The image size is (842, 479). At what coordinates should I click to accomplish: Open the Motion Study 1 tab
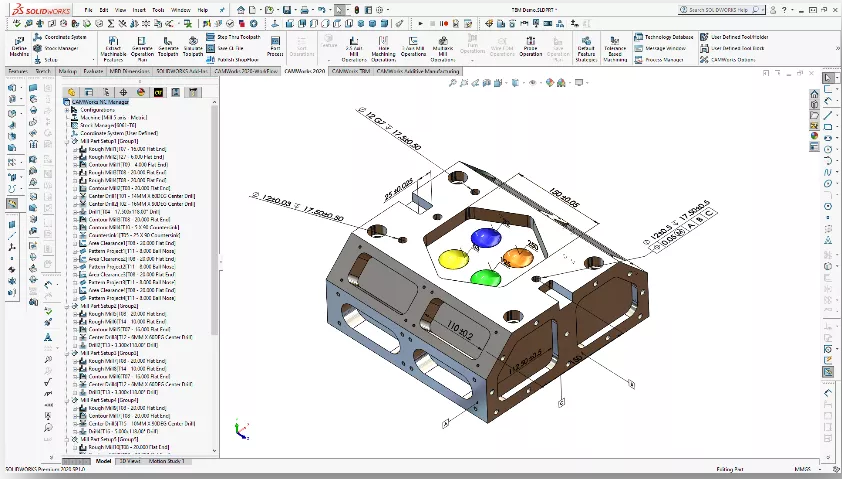[x=166, y=461]
